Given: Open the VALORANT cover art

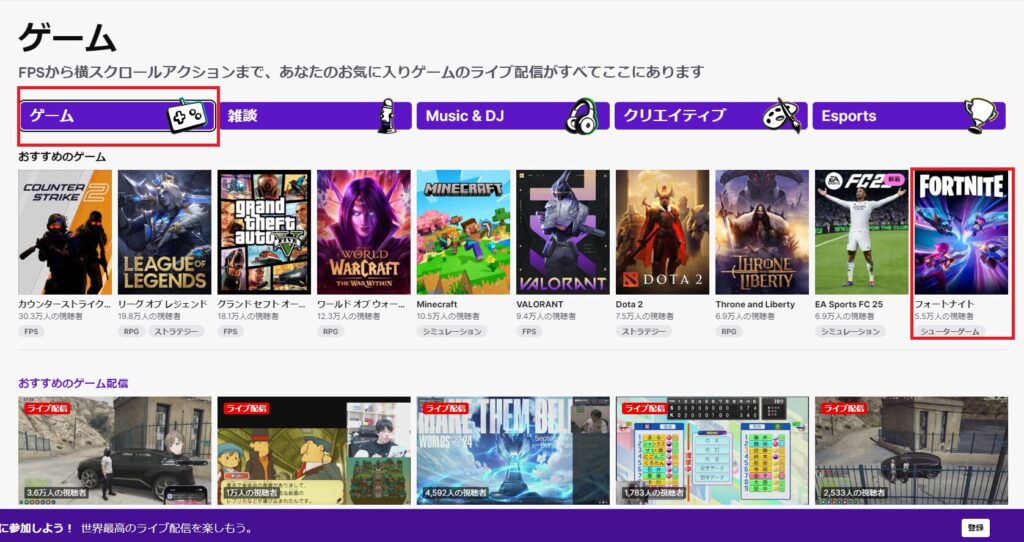Looking at the screenshot, I should click(x=562, y=232).
